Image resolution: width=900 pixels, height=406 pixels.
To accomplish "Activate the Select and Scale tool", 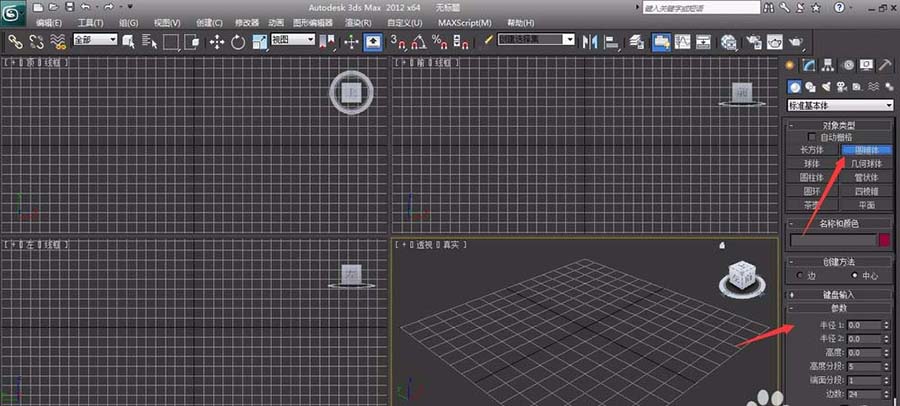I will coord(260,41).
